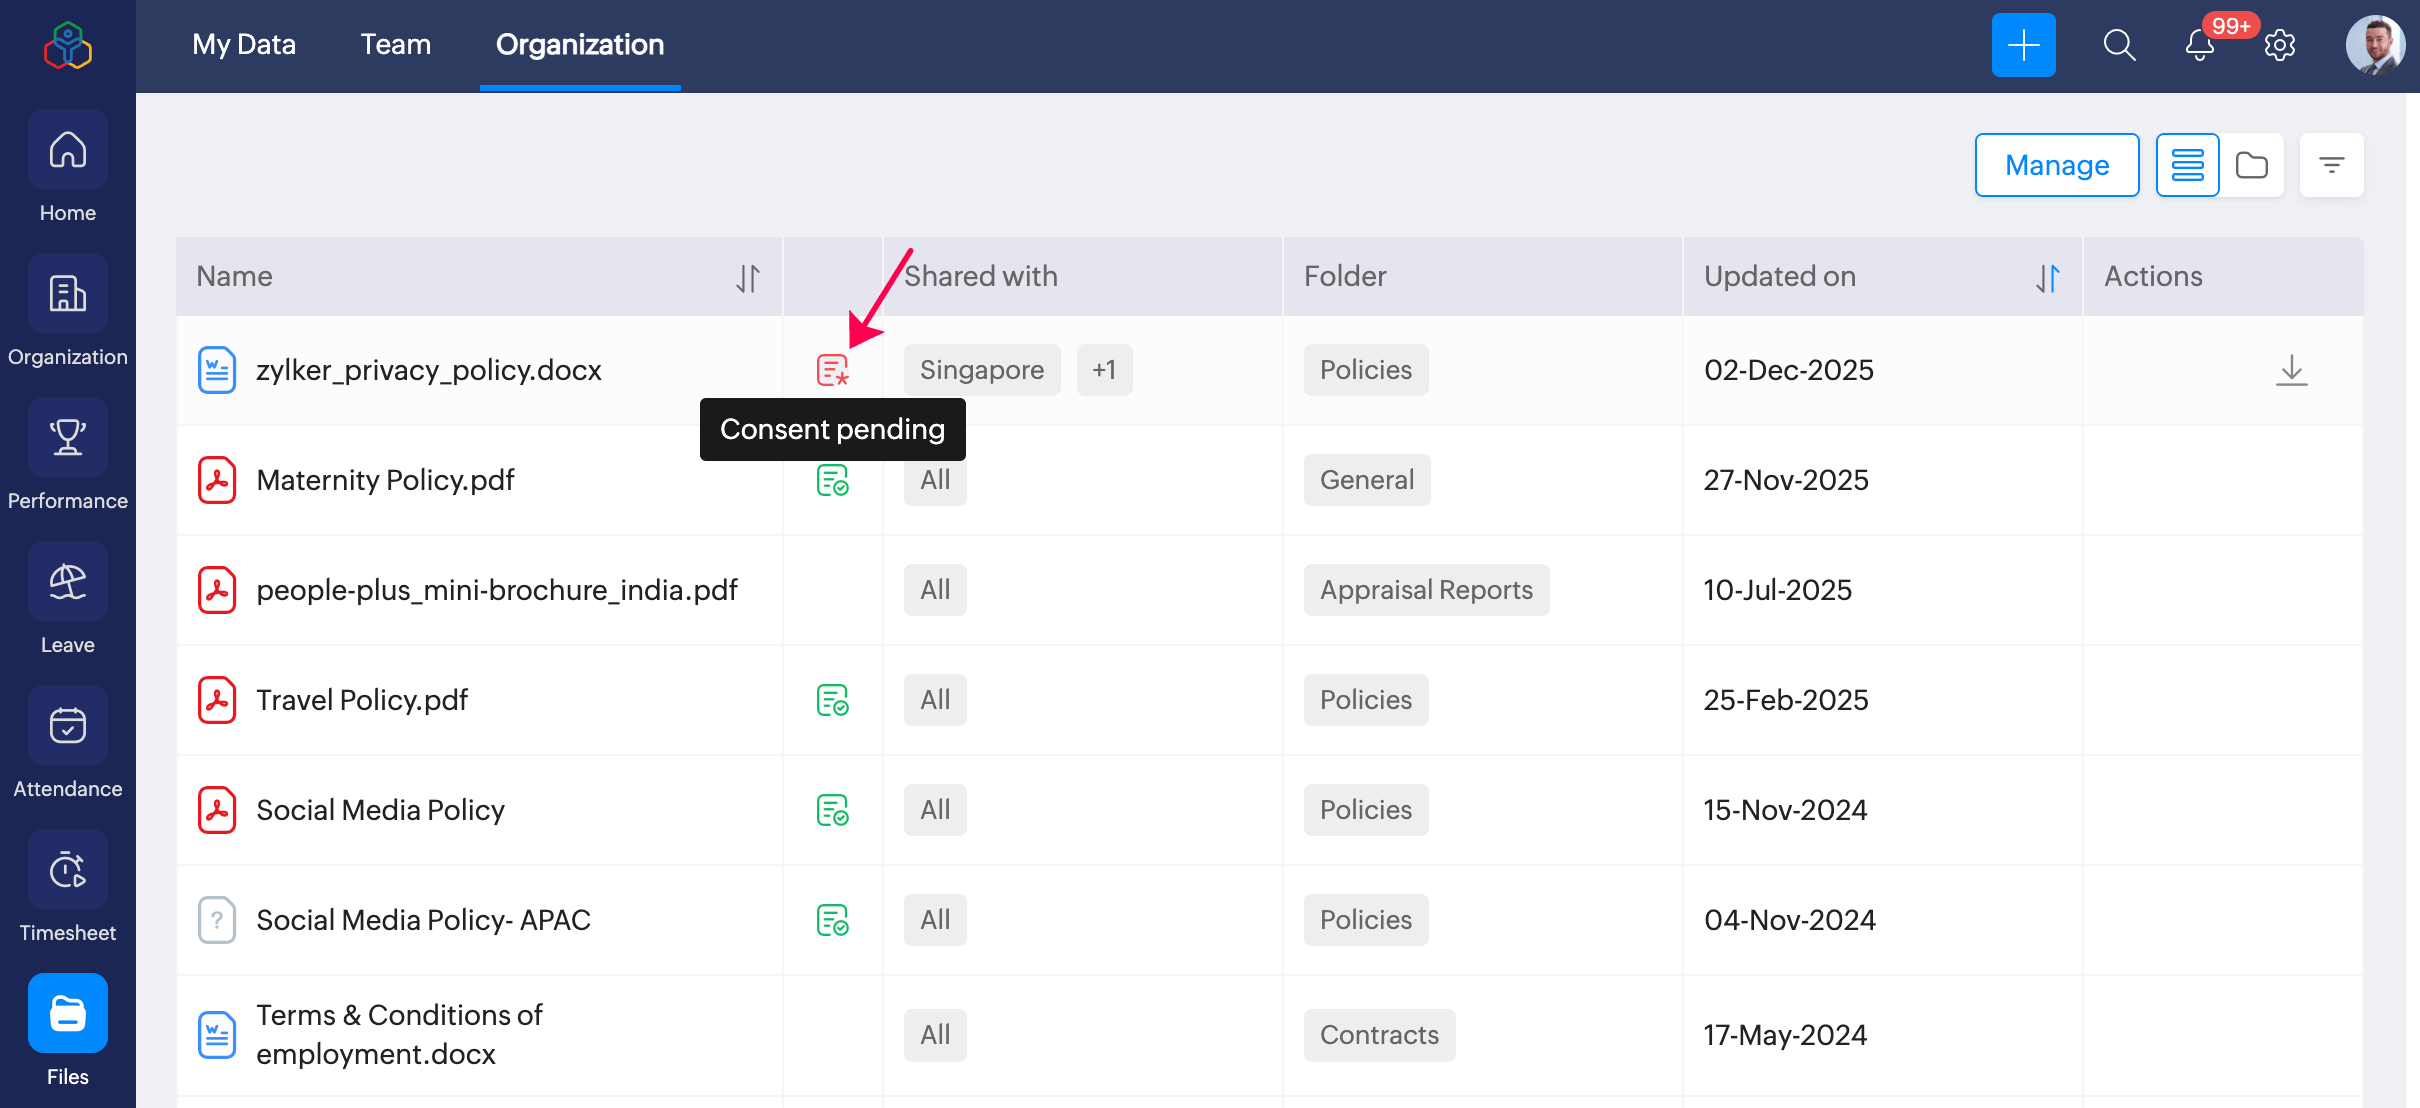The width and height of the screenshot is (2420, 1108).
Task: Open the search icon in top bar
Action: (x=2119, y=45)
